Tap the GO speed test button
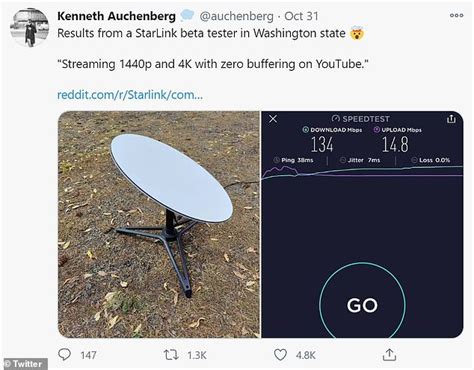The image size is (474, 370). 362,305
